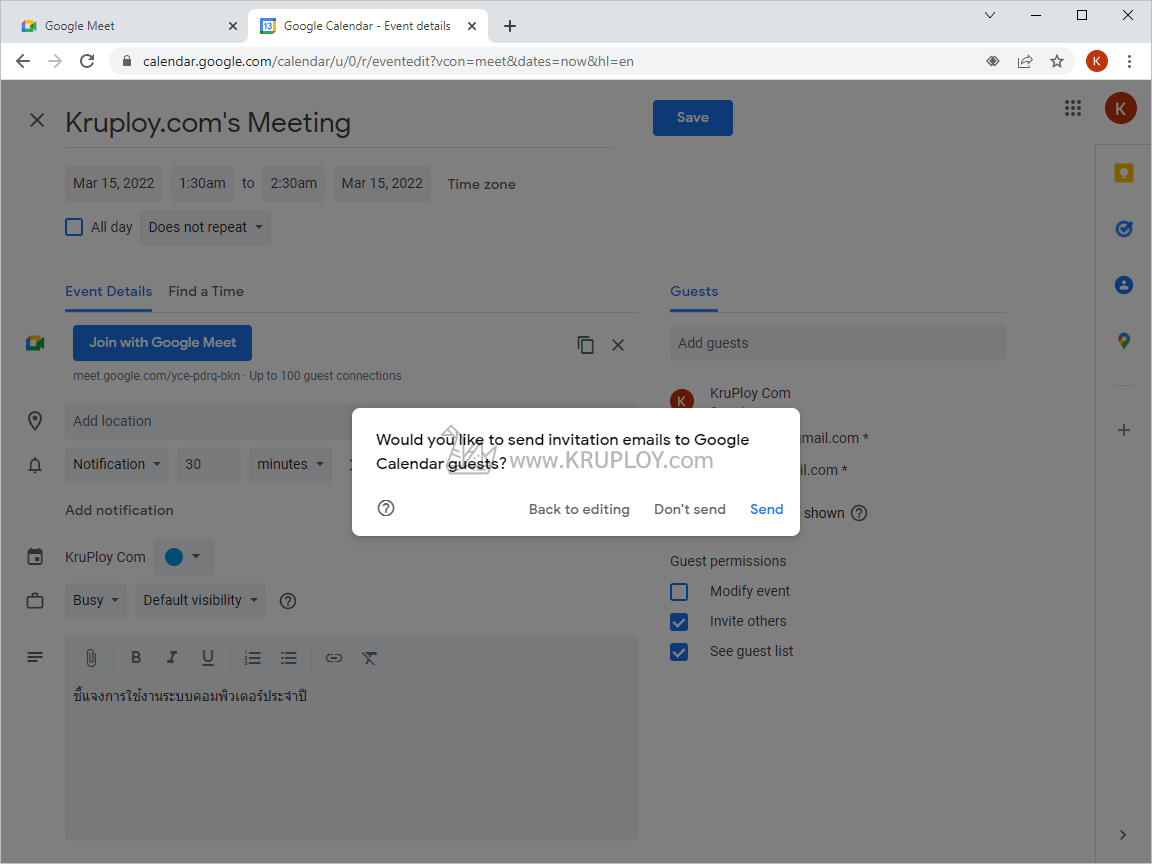Select the Guests tab
Viewport: 1152px width, 864px height.
coord(694,292)
